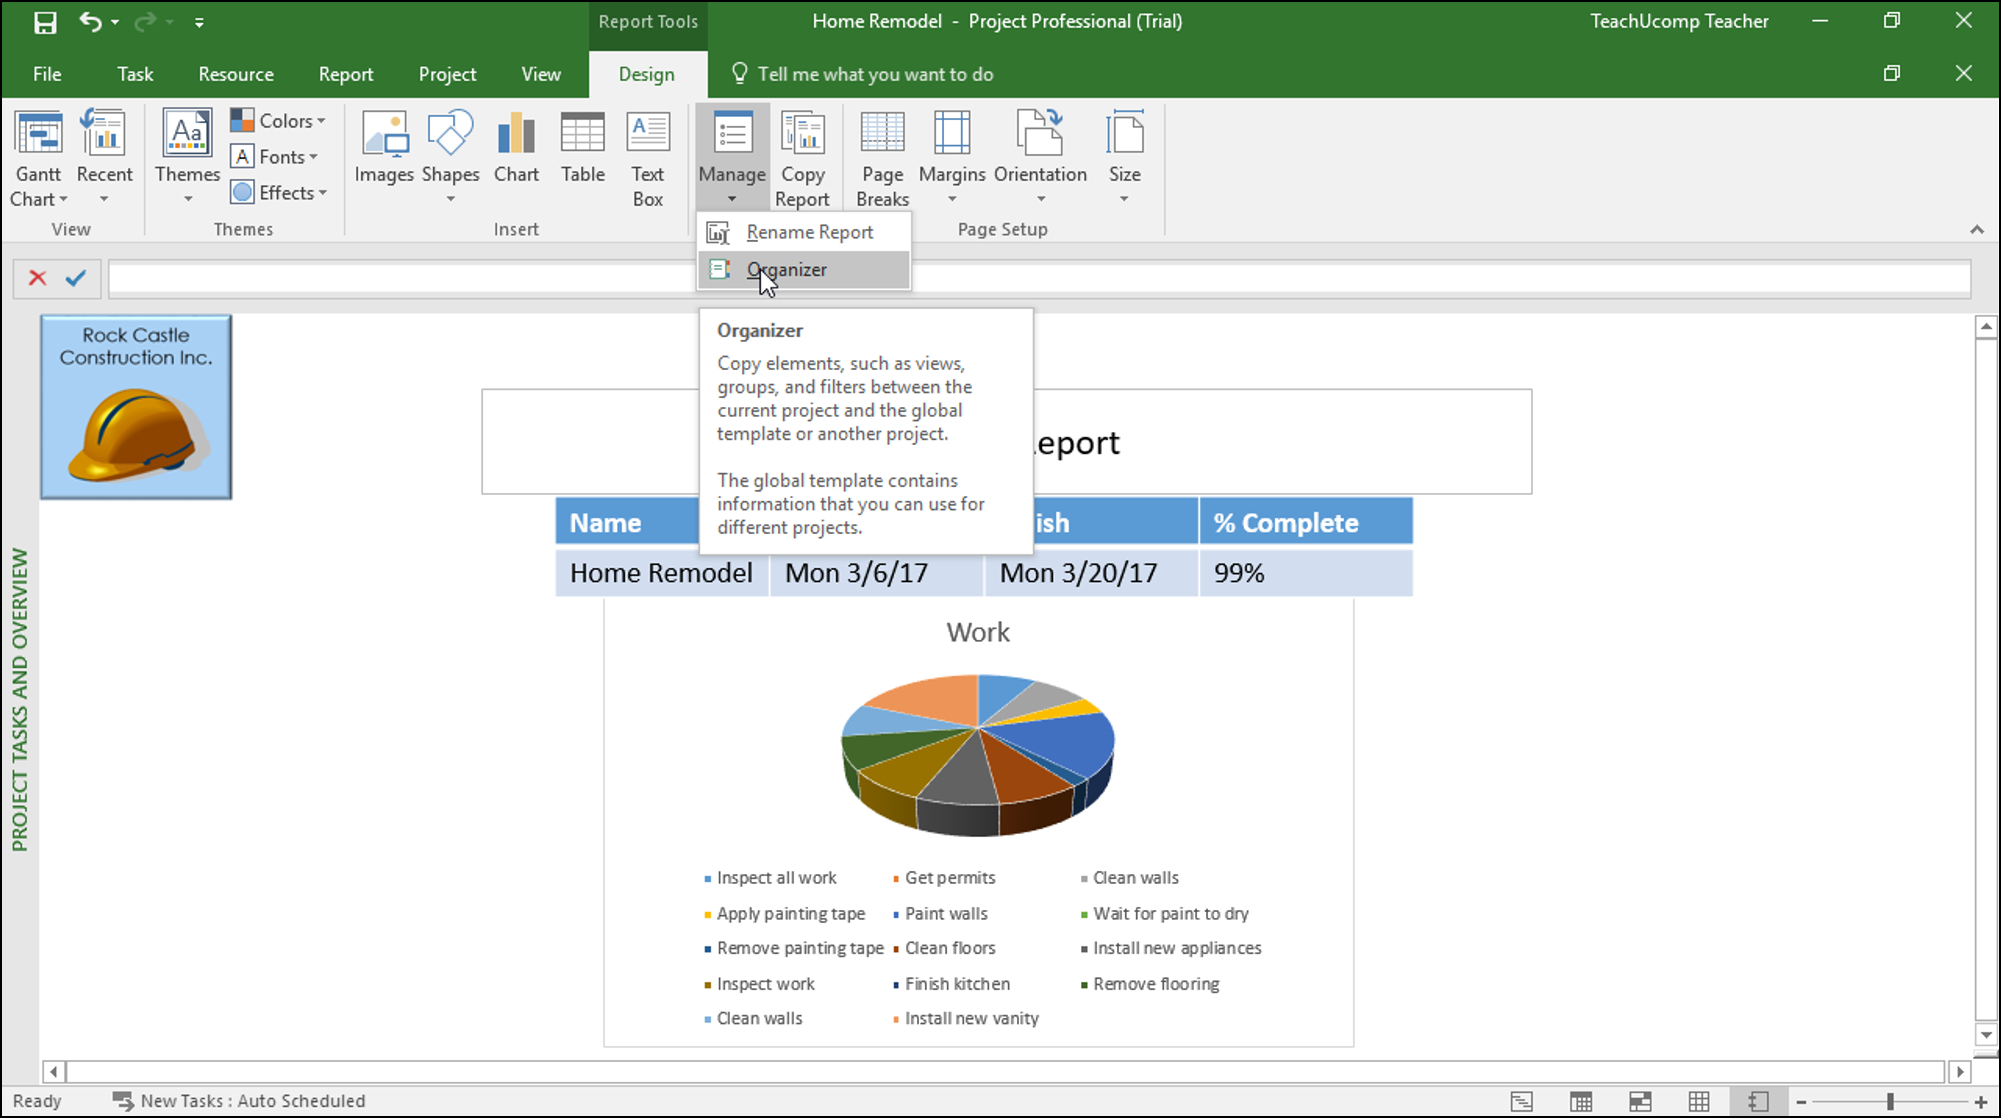This screenshot has width=2001, height=1118.
Task: Open the theme Fonts dropdown
Action: [x=274, y=157]
